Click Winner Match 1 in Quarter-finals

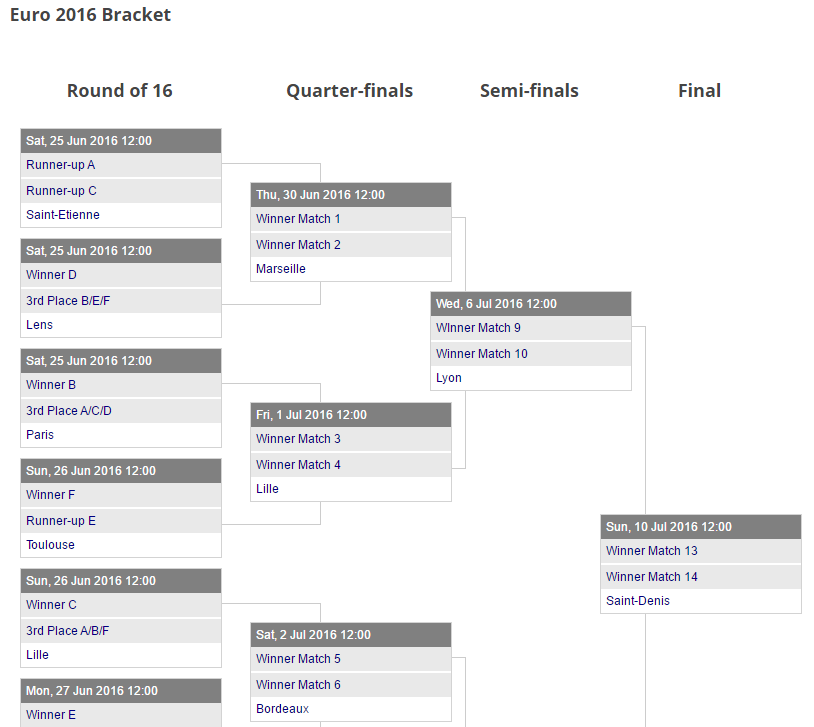(x=298, y=219)
